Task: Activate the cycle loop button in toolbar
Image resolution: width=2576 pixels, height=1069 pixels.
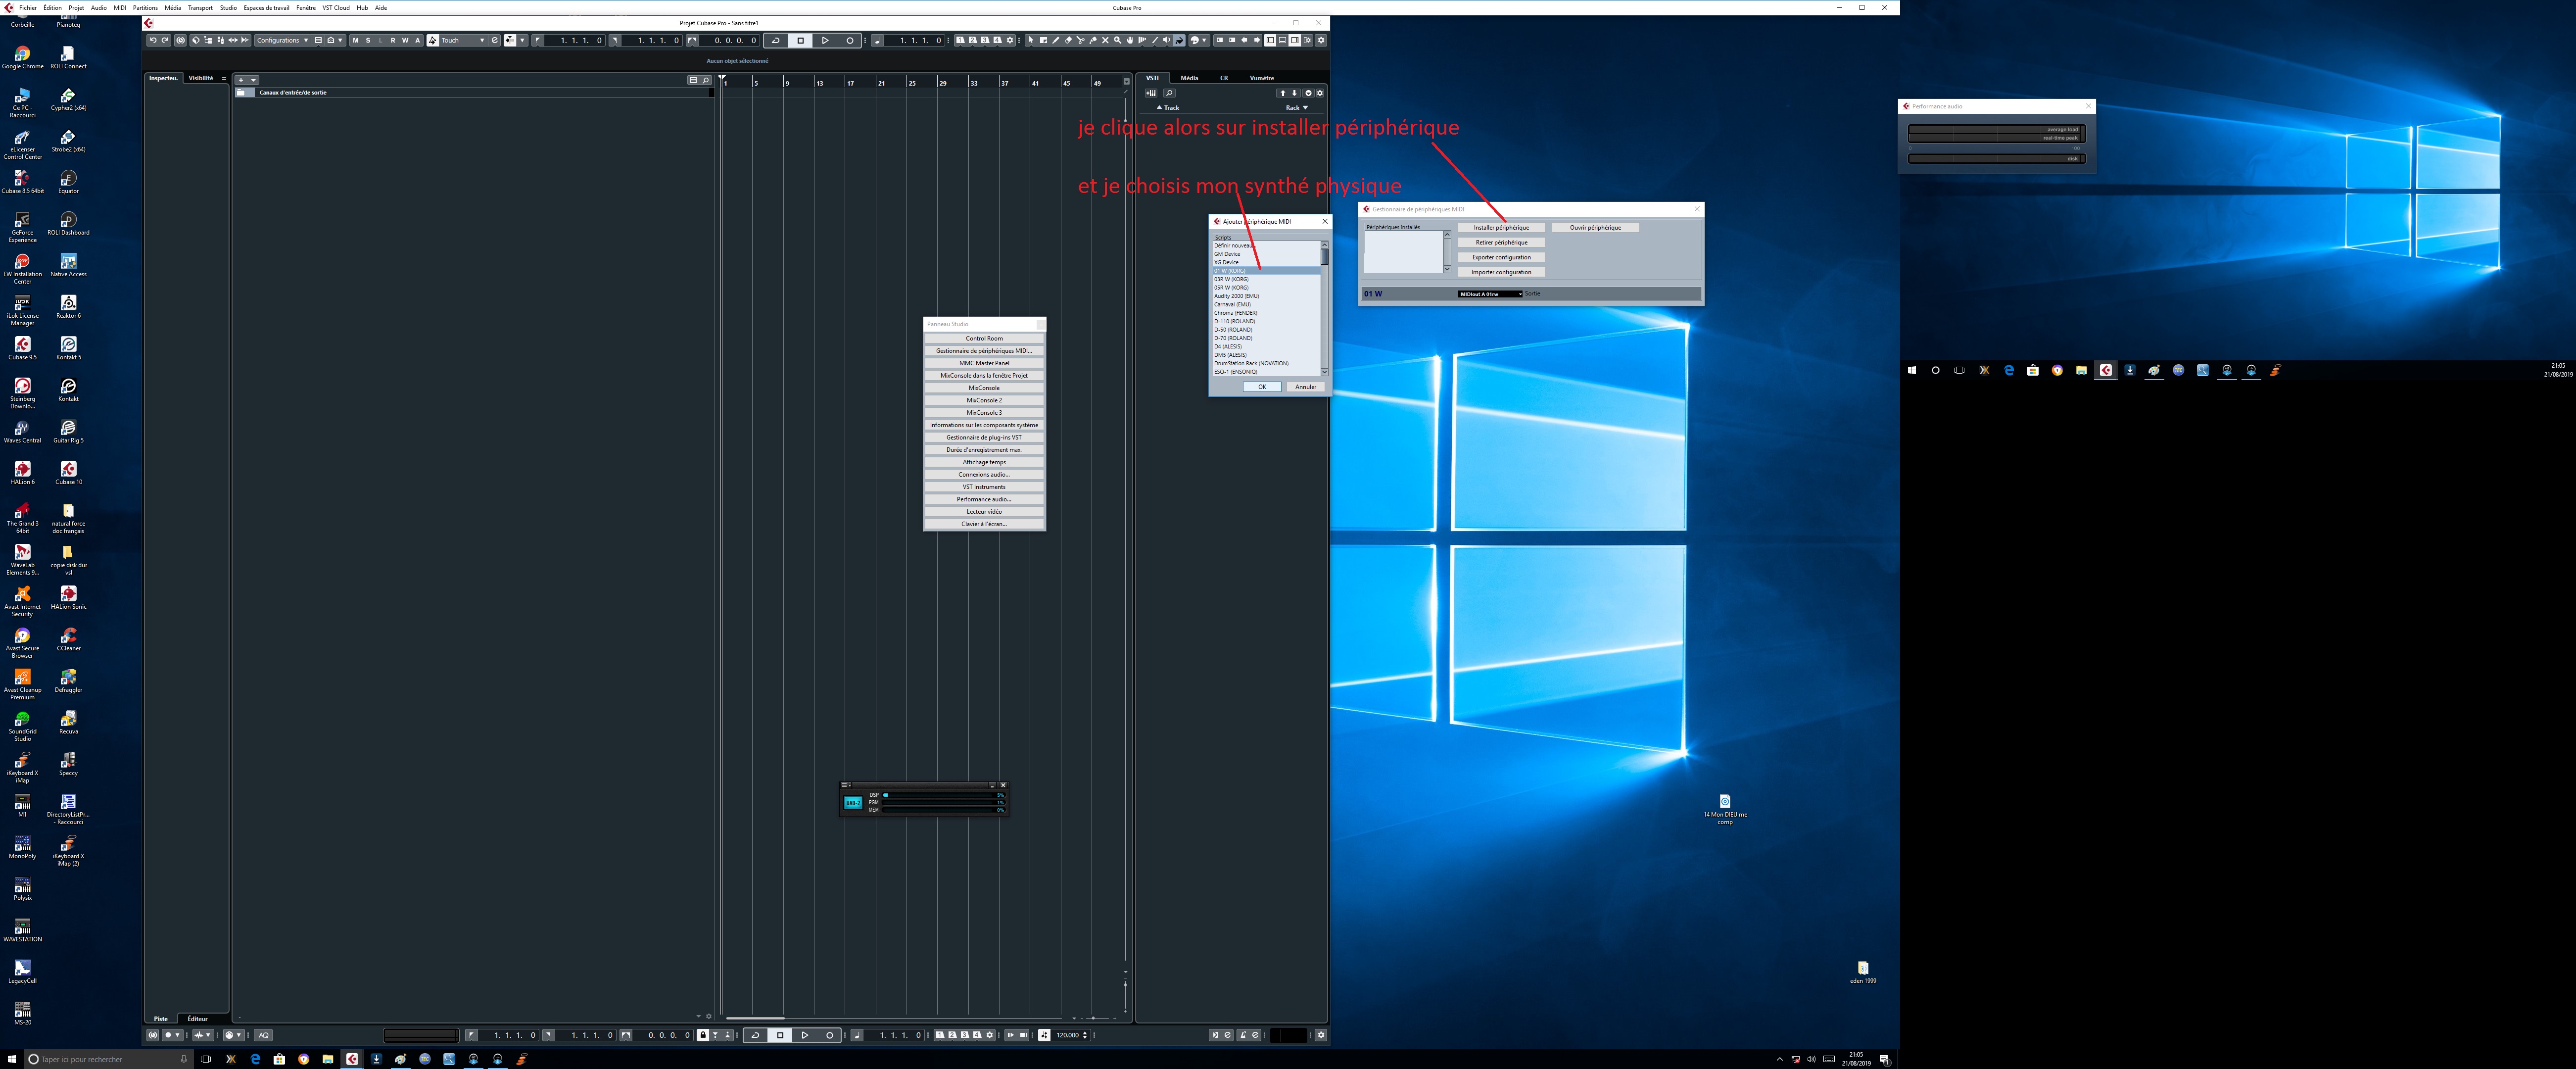Action: point(776,40)
